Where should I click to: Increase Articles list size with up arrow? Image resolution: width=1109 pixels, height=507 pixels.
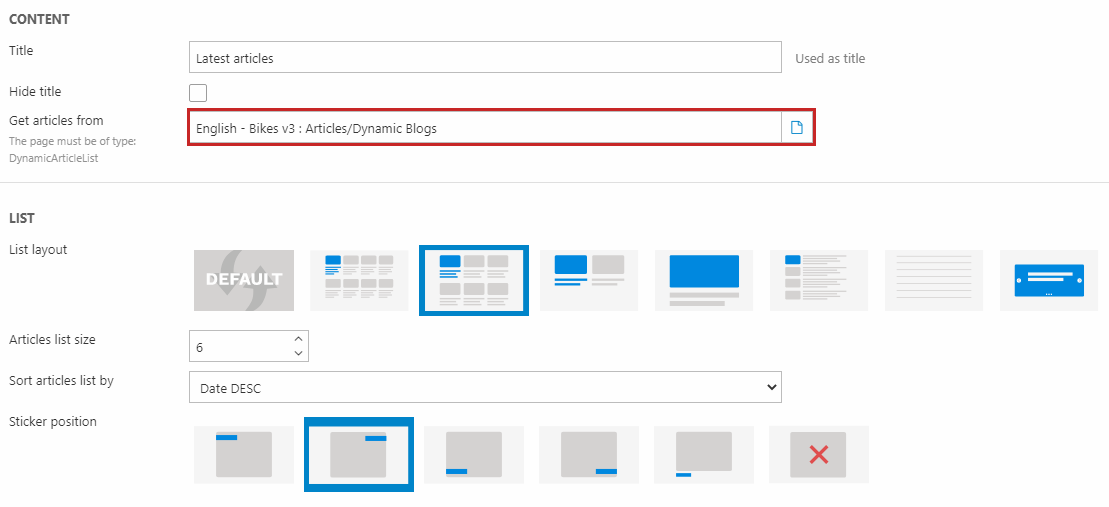[298, 338]
